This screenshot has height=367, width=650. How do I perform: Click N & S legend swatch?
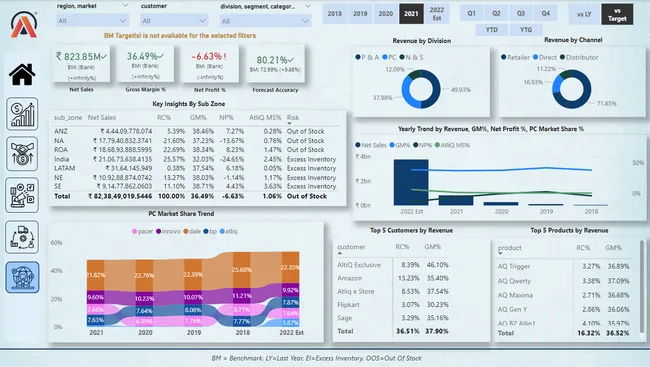(402, 57)
